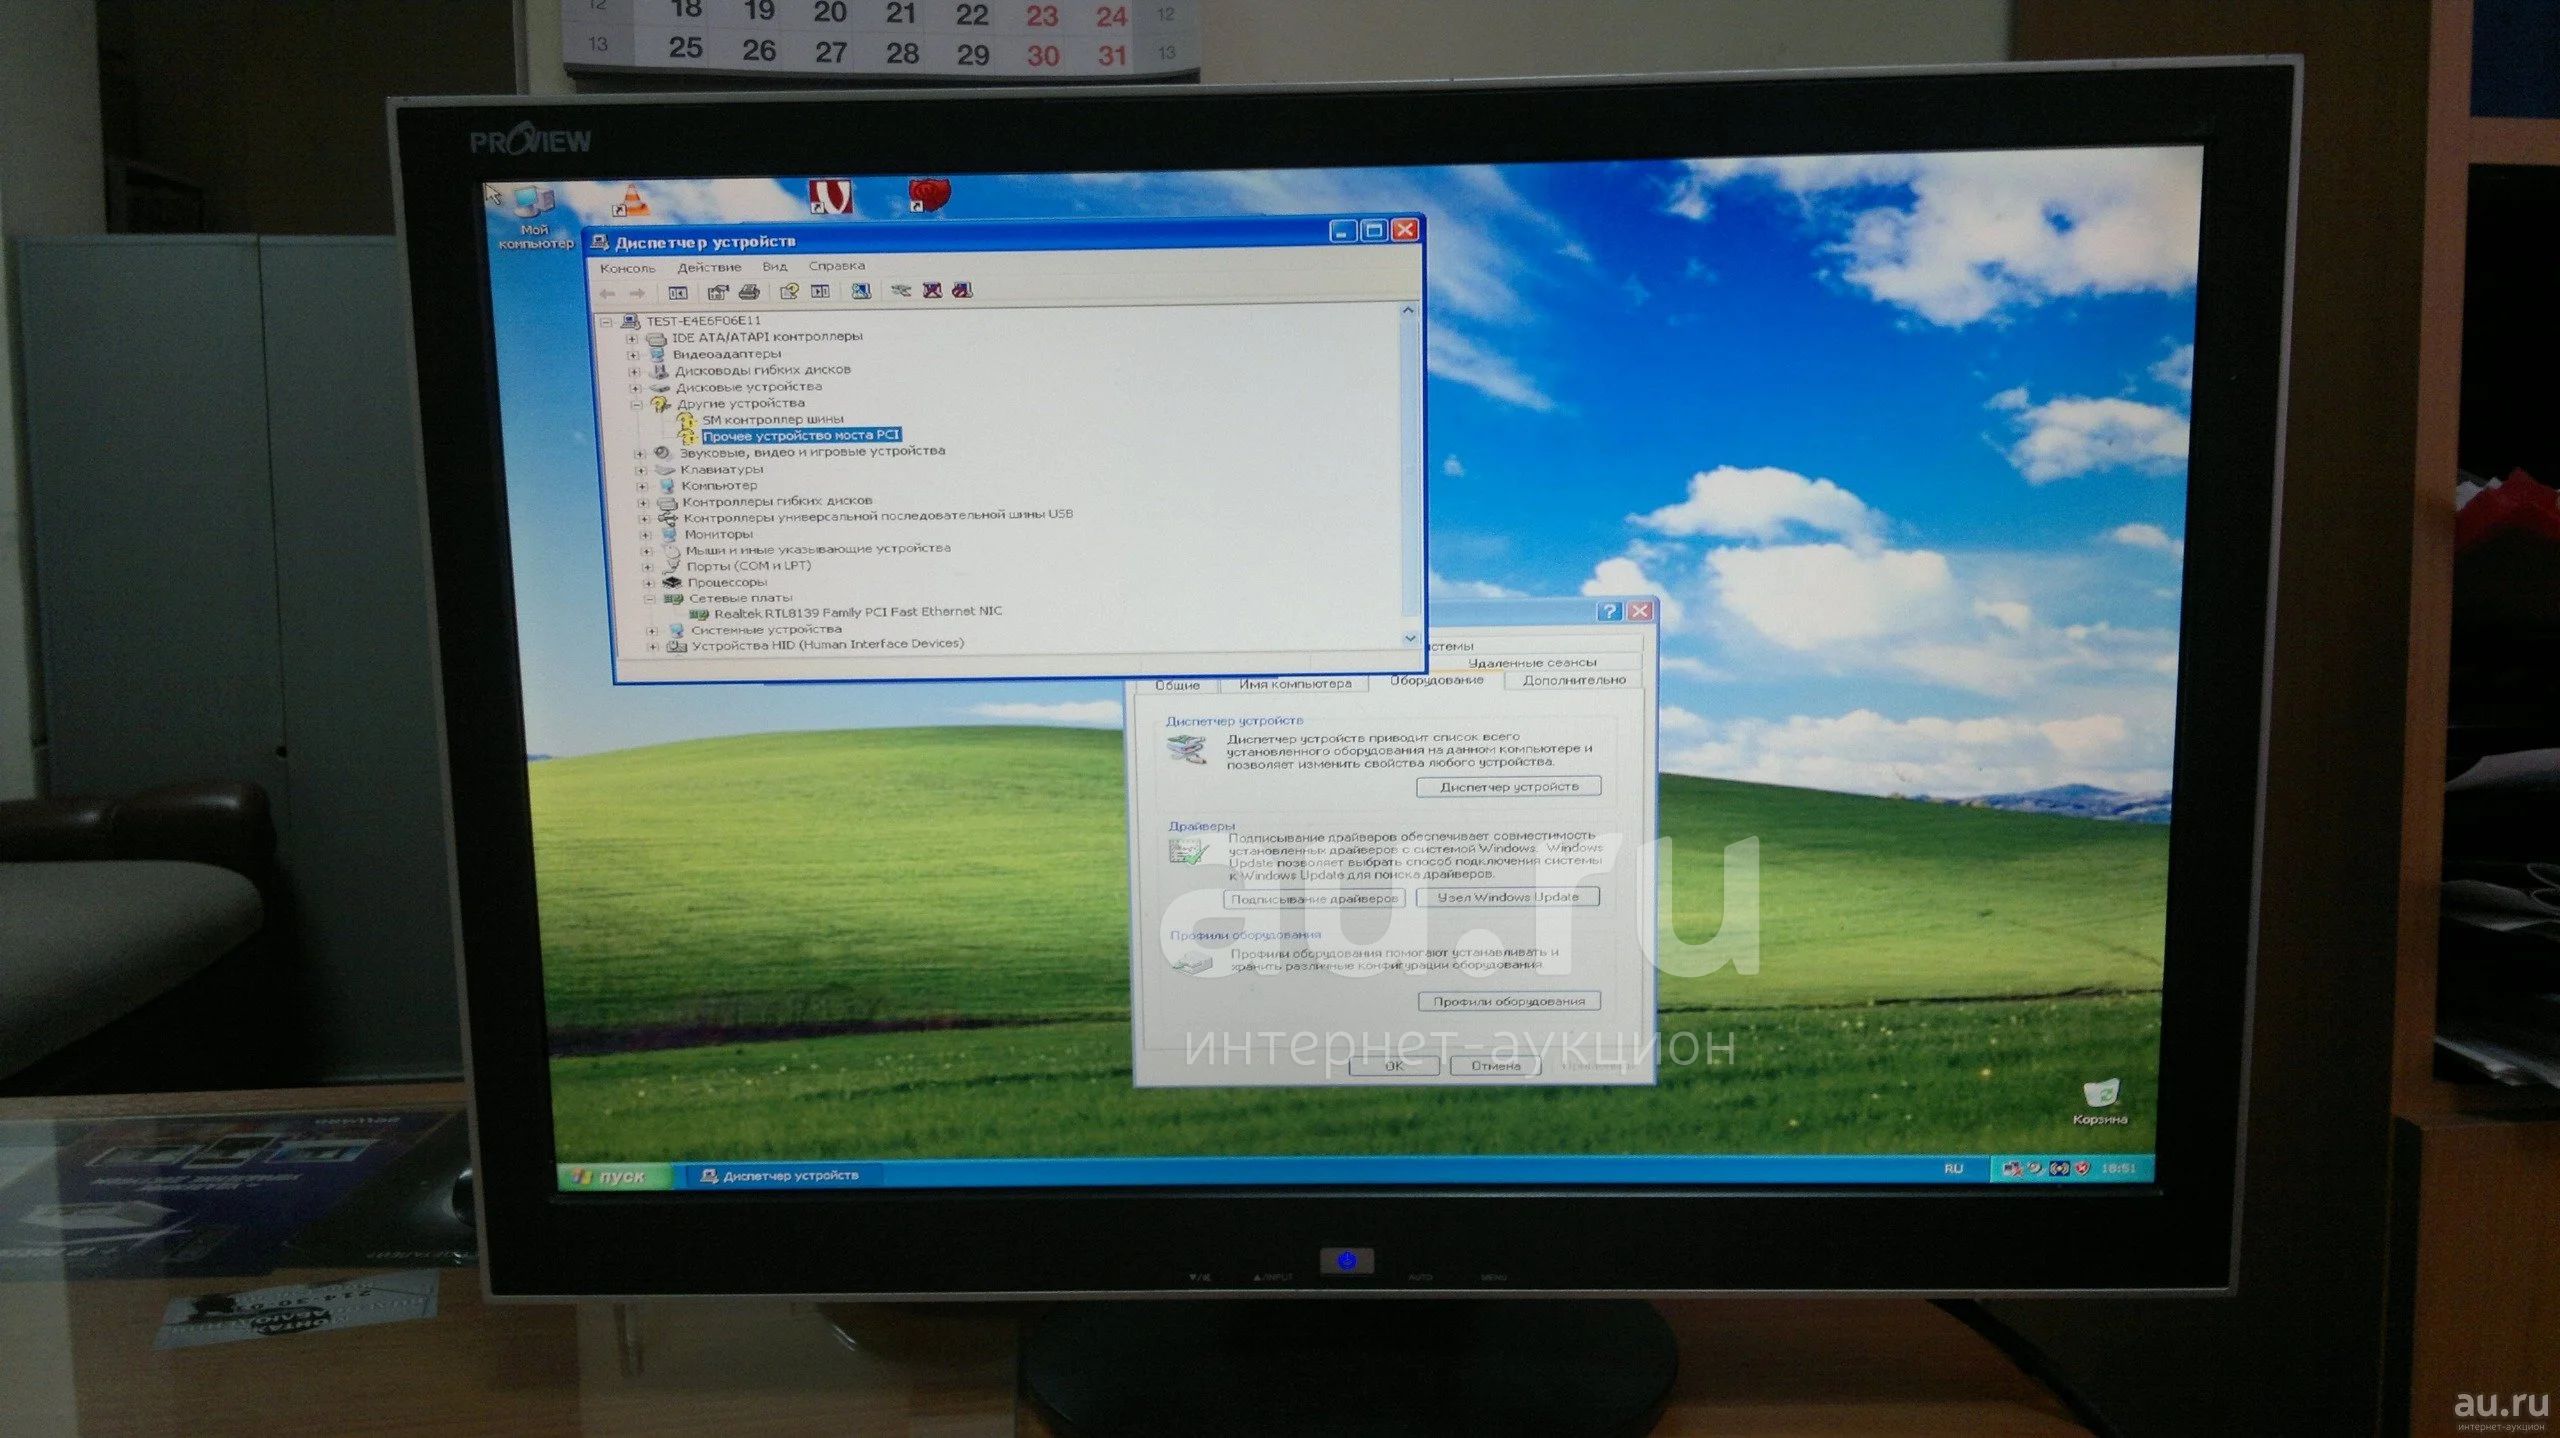This screenshot has width=2560, height=1438.
Task: Collapse the root TEST-E4E6F06E11 node
Action: (606, 322)
